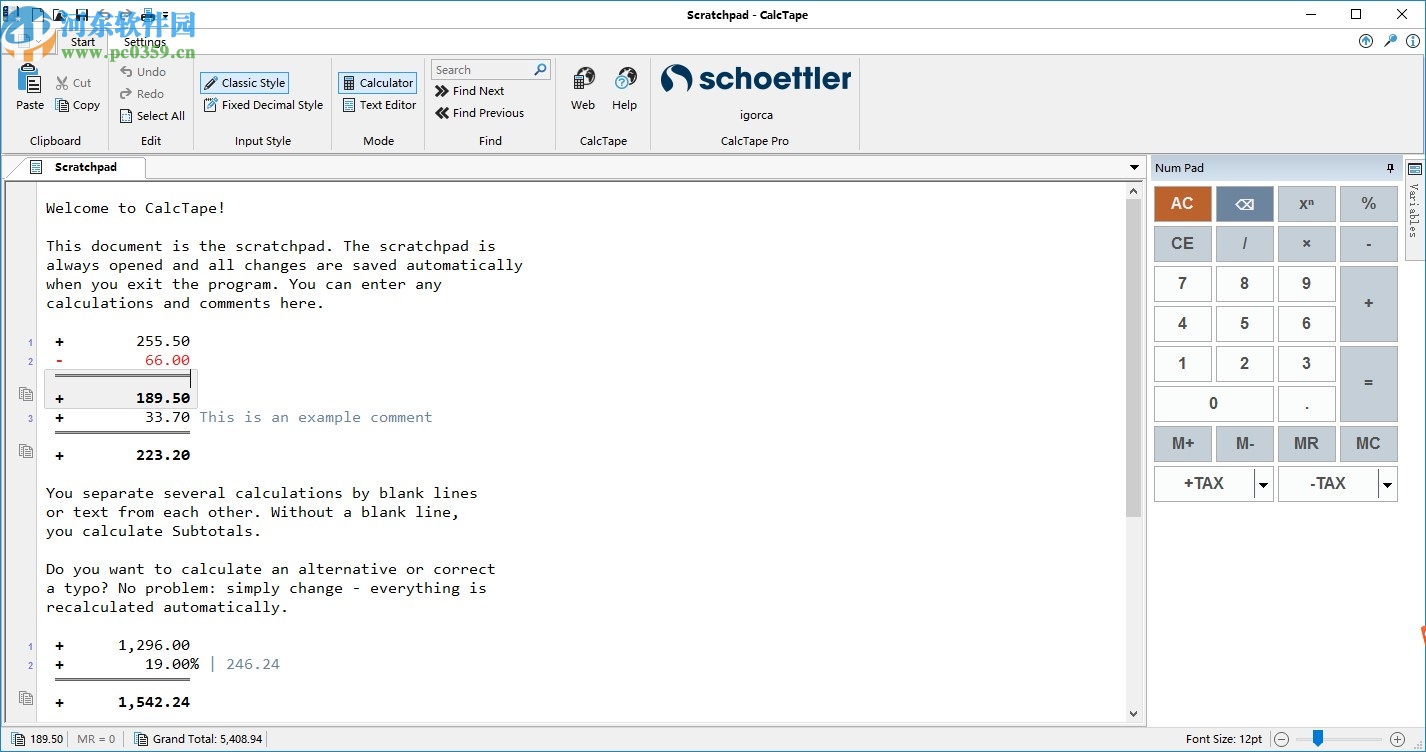Screen dimensions: 1426x752
Task: Click the 'This is an example comment' text
Action: (316, 417)
